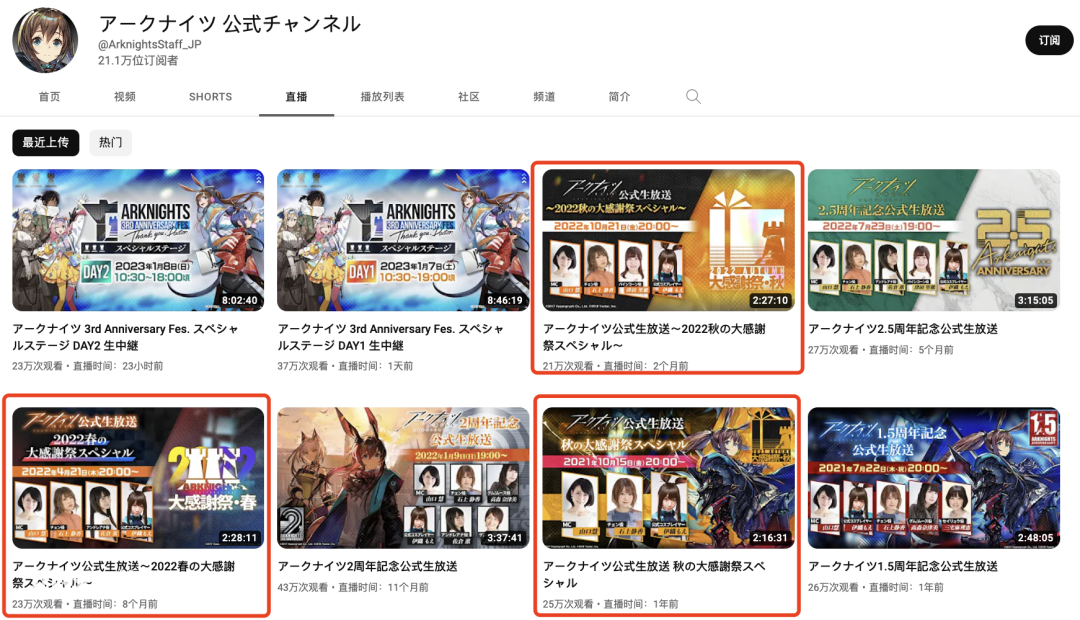Image resolution: width=1080 pixels, height=620 pixels.
Task: Click the 2:27:10 duration badge
Action: point(770,300)
